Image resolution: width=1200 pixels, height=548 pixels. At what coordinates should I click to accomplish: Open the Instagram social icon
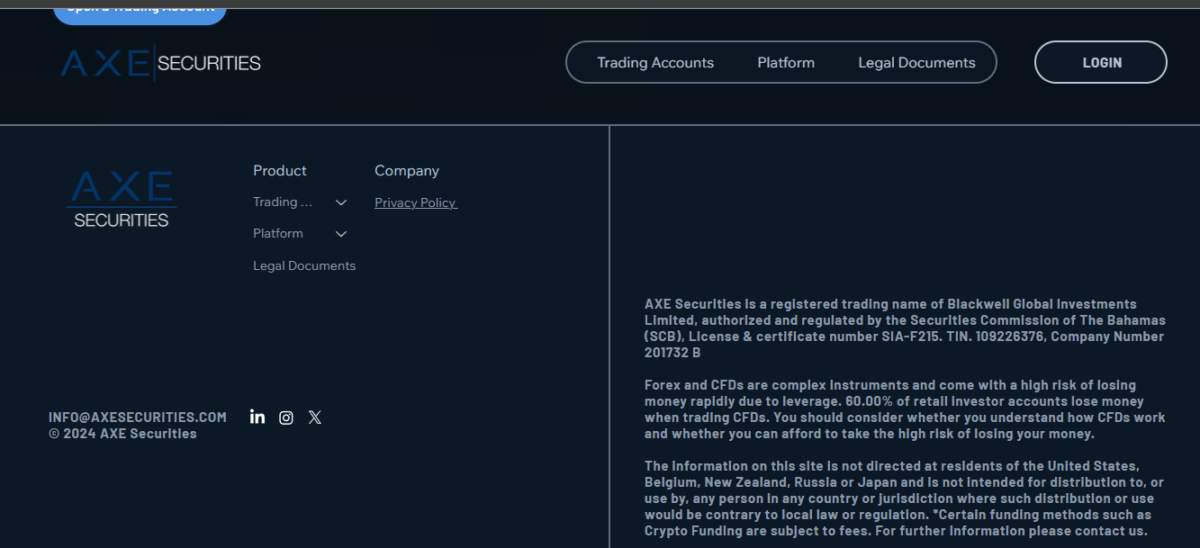(286, 418)
